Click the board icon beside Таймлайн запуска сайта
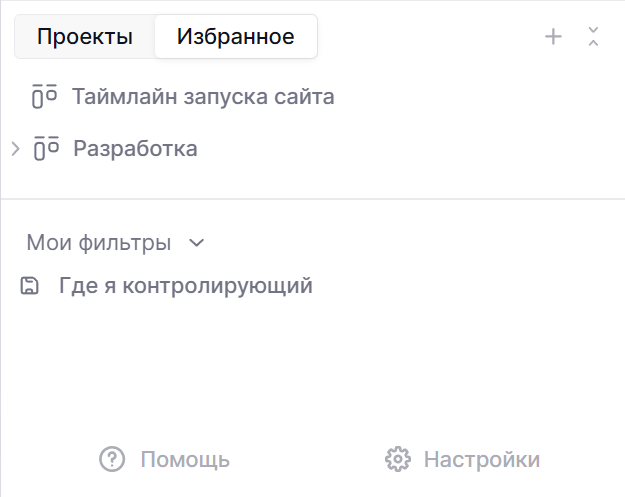This screenshot has height=497, width=625. pyautogui.click(x=44, y=97)
